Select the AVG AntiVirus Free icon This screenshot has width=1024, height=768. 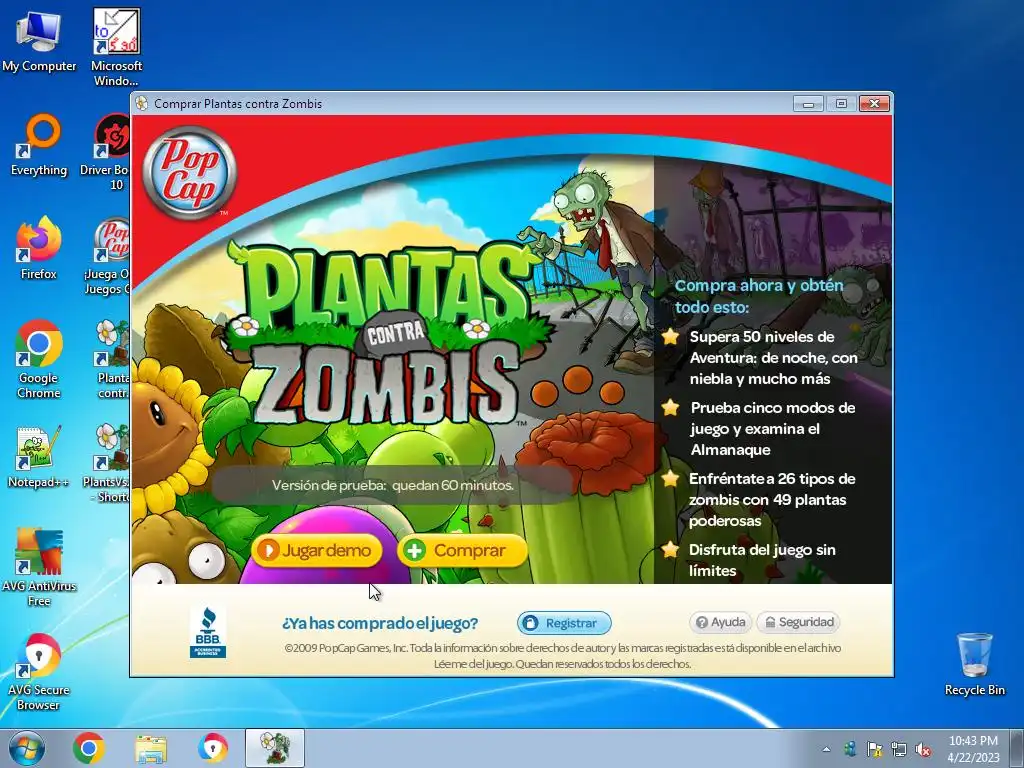[x=39, y=568]
